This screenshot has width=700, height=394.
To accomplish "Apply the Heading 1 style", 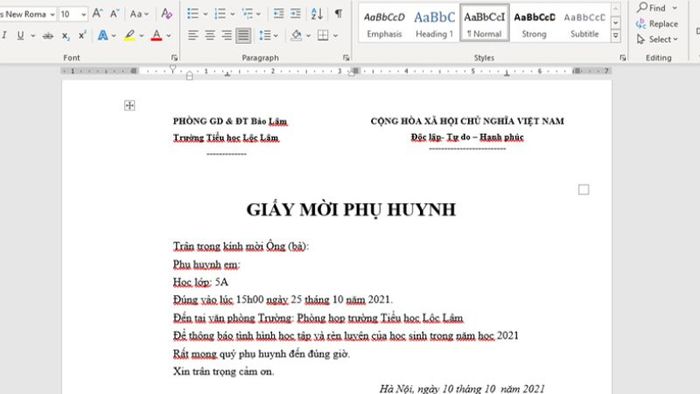I will [x=434, y=24].
